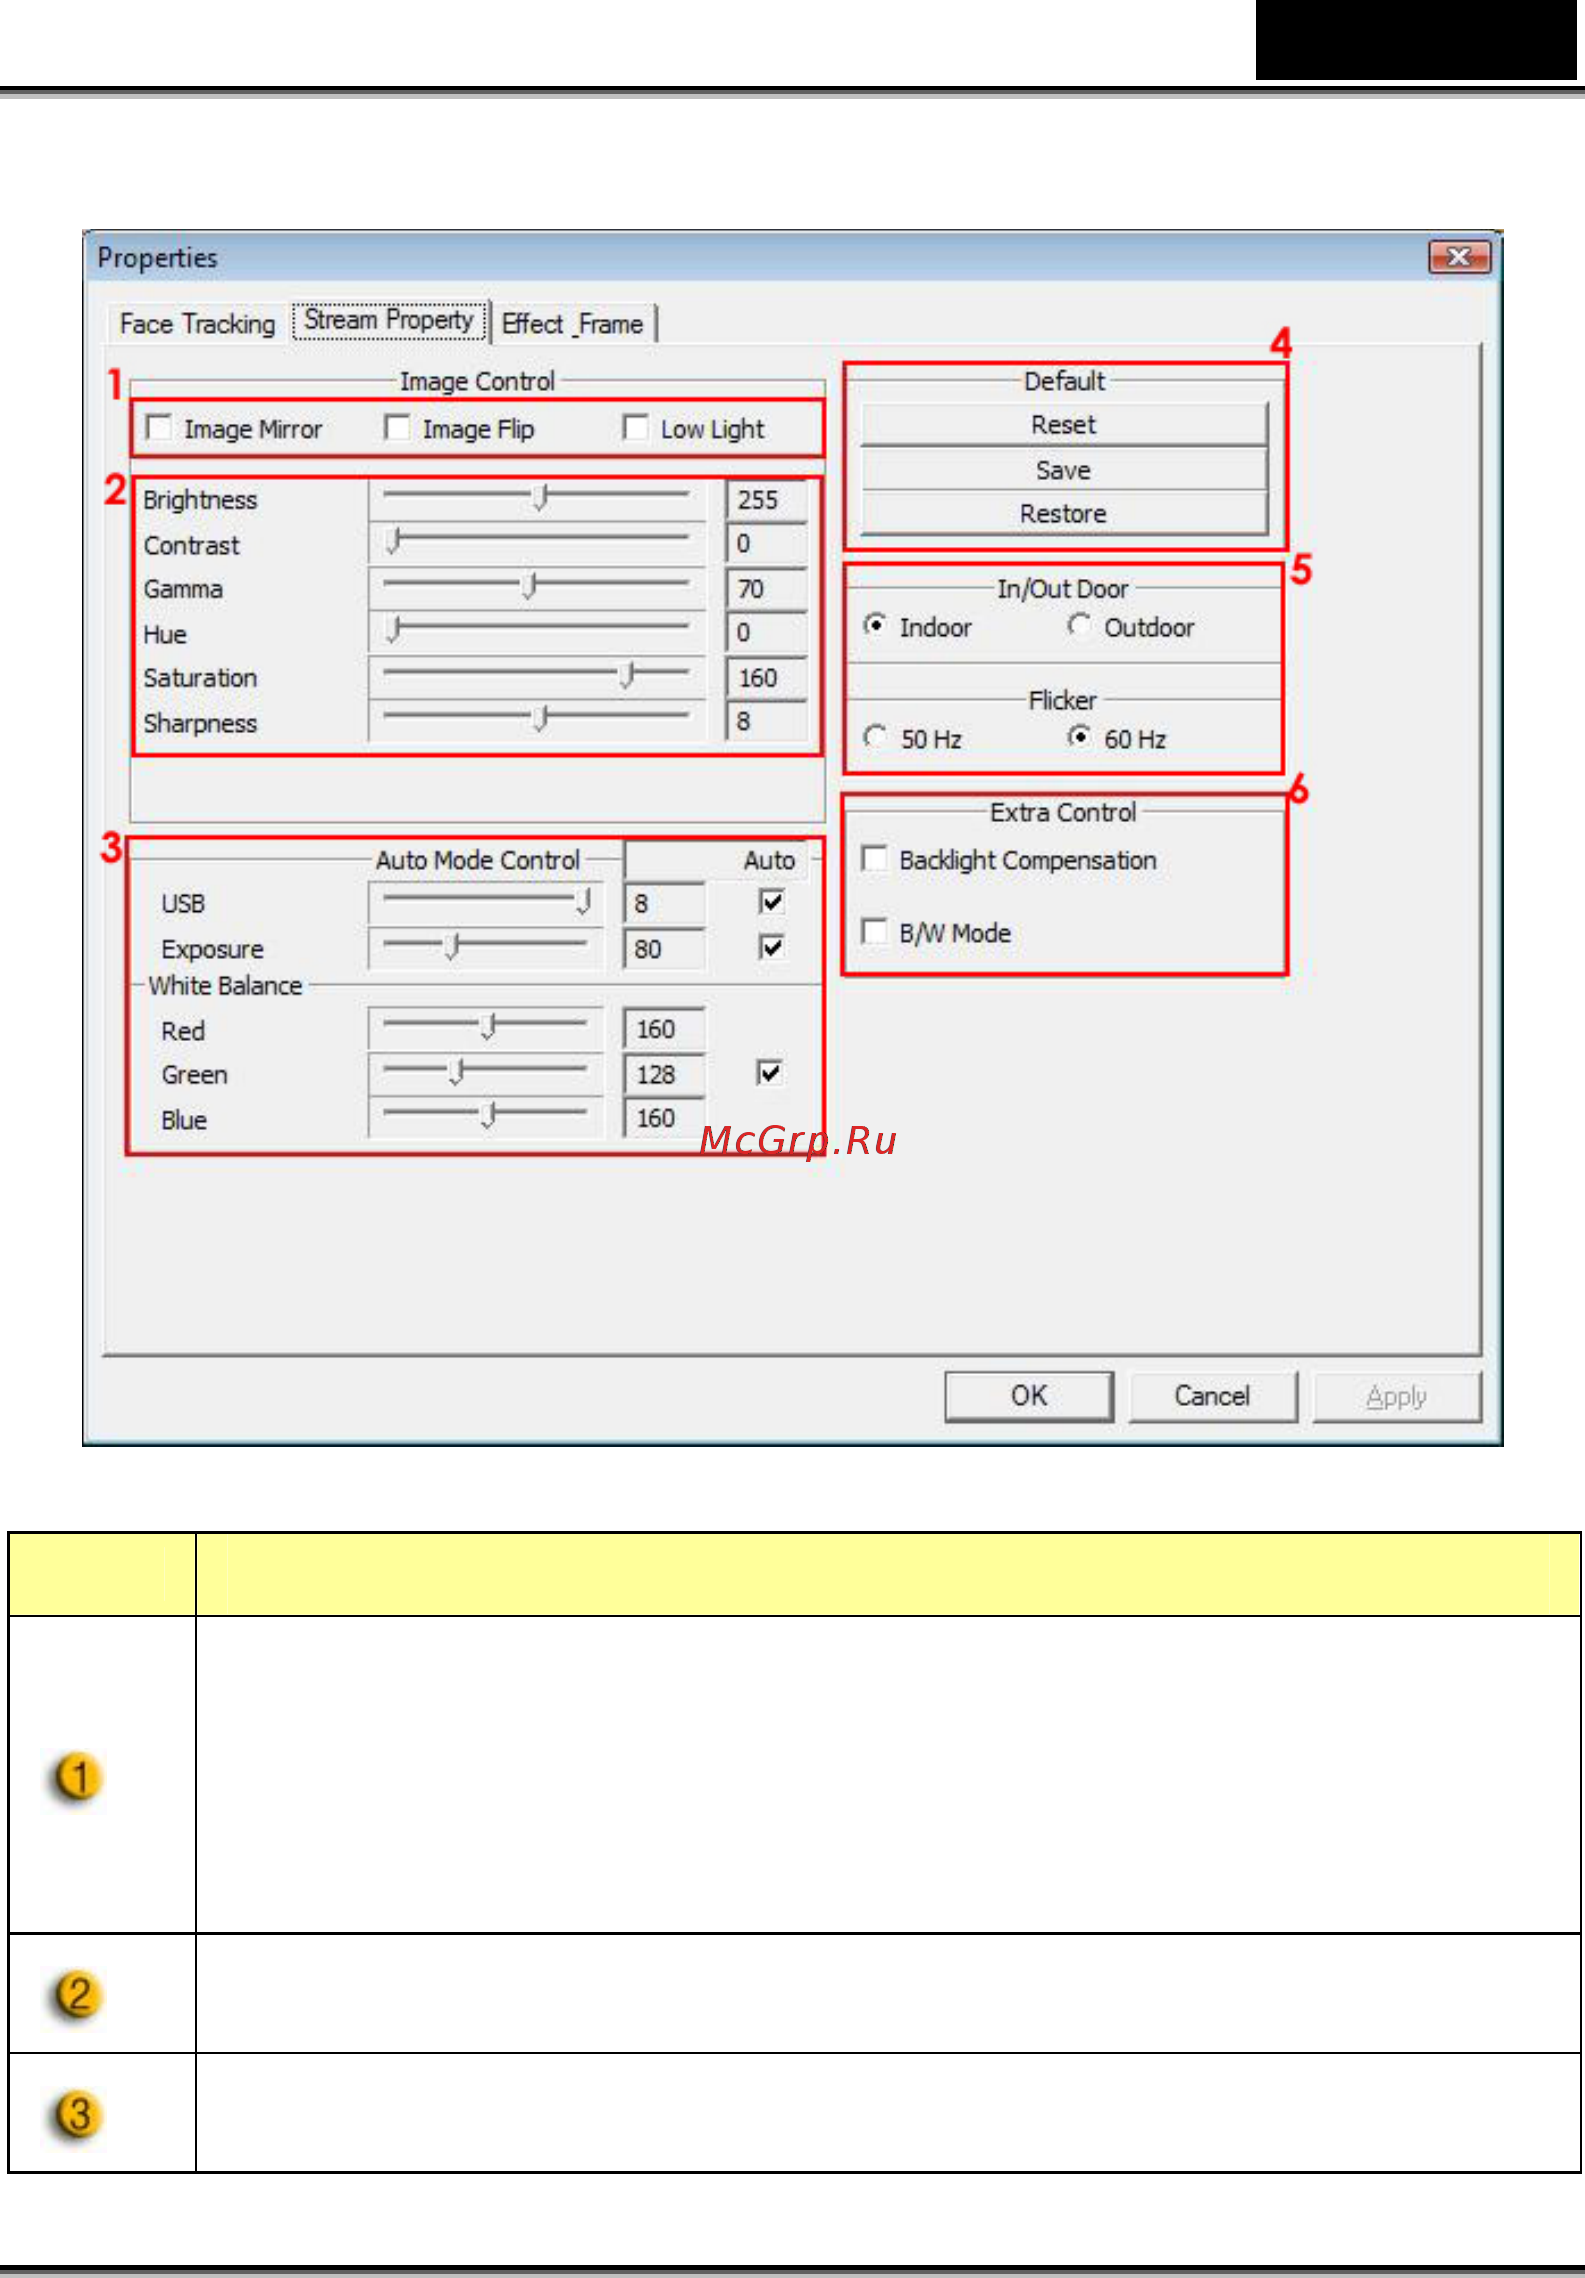Click the Contrast slider
The height and width of the screenshot is (2278, 1585).
(536, 543)
